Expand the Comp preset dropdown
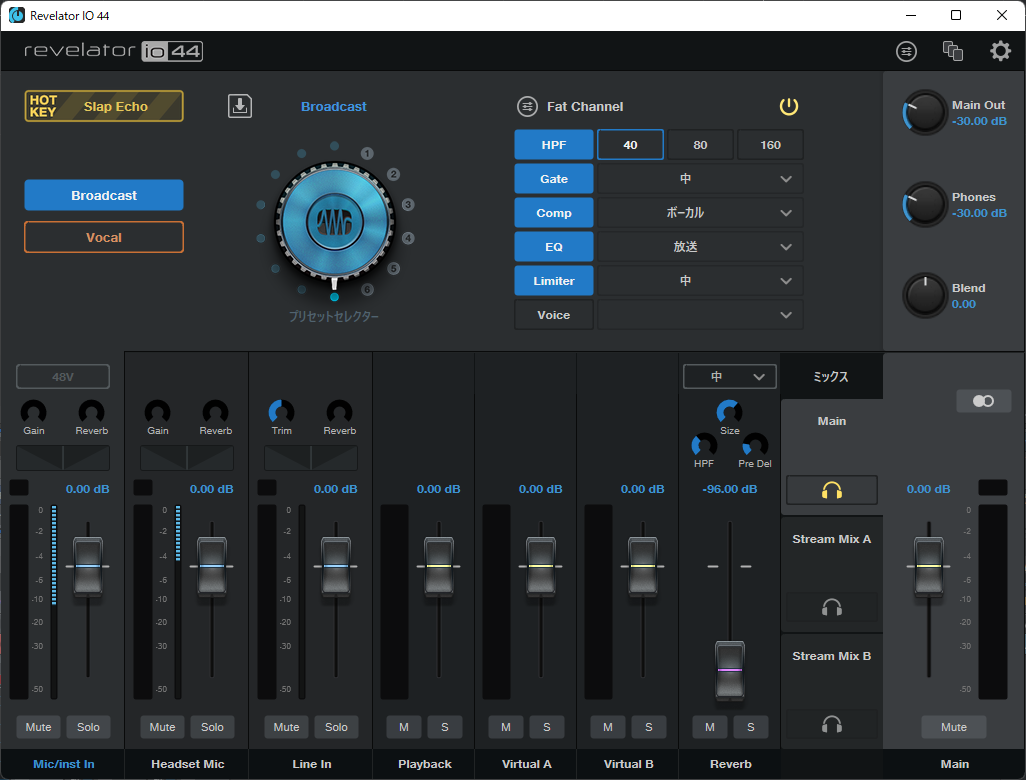Image resolution: width=1026 pixels, height=780 pixels. point(700,213)
